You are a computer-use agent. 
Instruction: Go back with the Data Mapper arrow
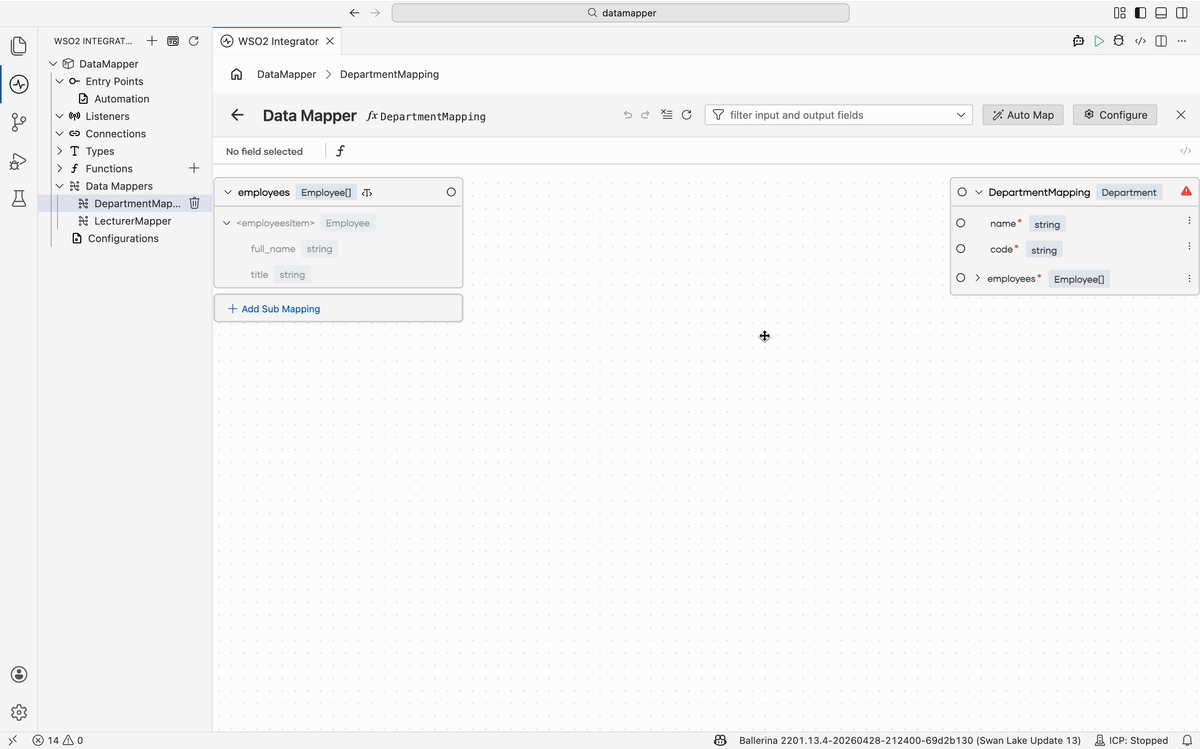click(237, 115)
